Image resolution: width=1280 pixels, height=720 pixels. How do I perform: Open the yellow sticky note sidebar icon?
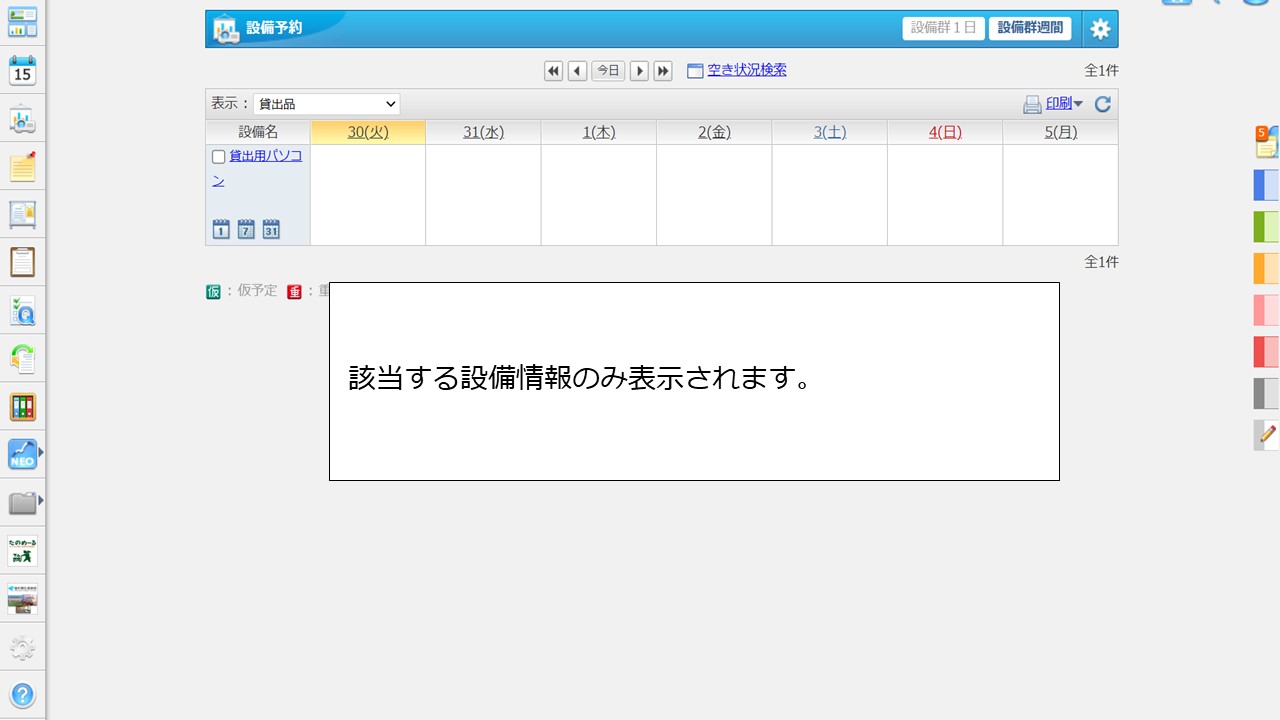22,167
